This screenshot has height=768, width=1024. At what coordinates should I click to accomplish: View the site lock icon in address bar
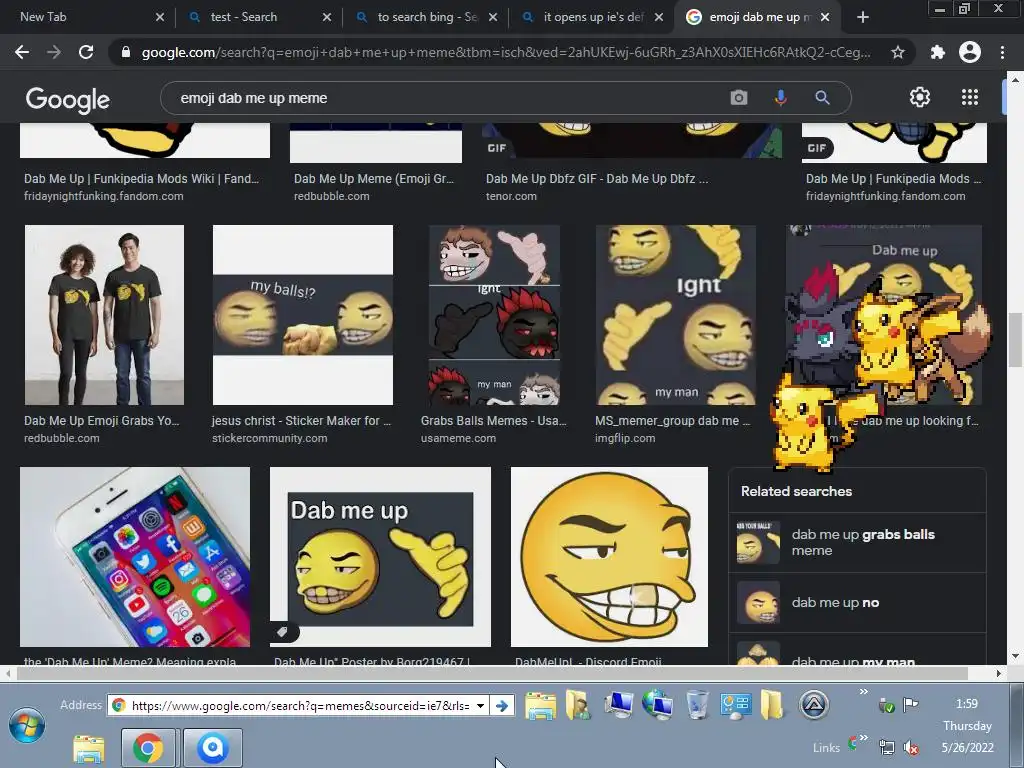click(x=126, y=52)
